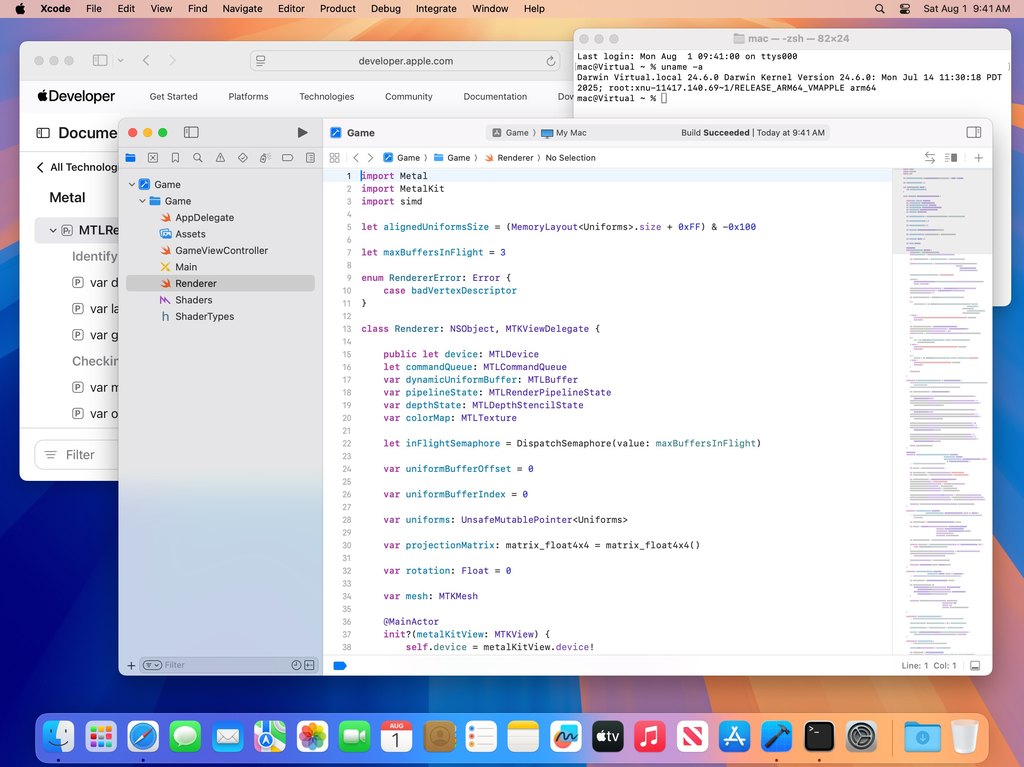Open the Issue navigator warning icon
Viewport: 1024px width, 767px height.
click(220, 157)
